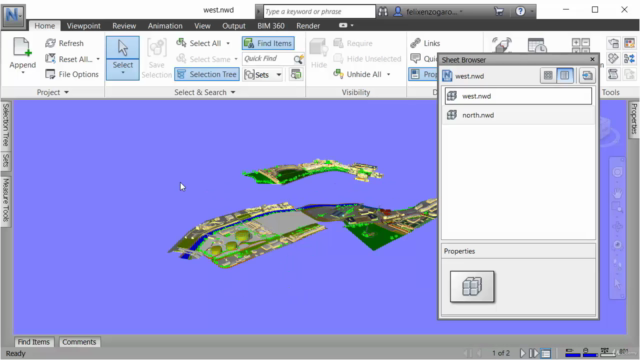Open the Quantification tool icon
The image size is (640, 360).
[580, 45]
